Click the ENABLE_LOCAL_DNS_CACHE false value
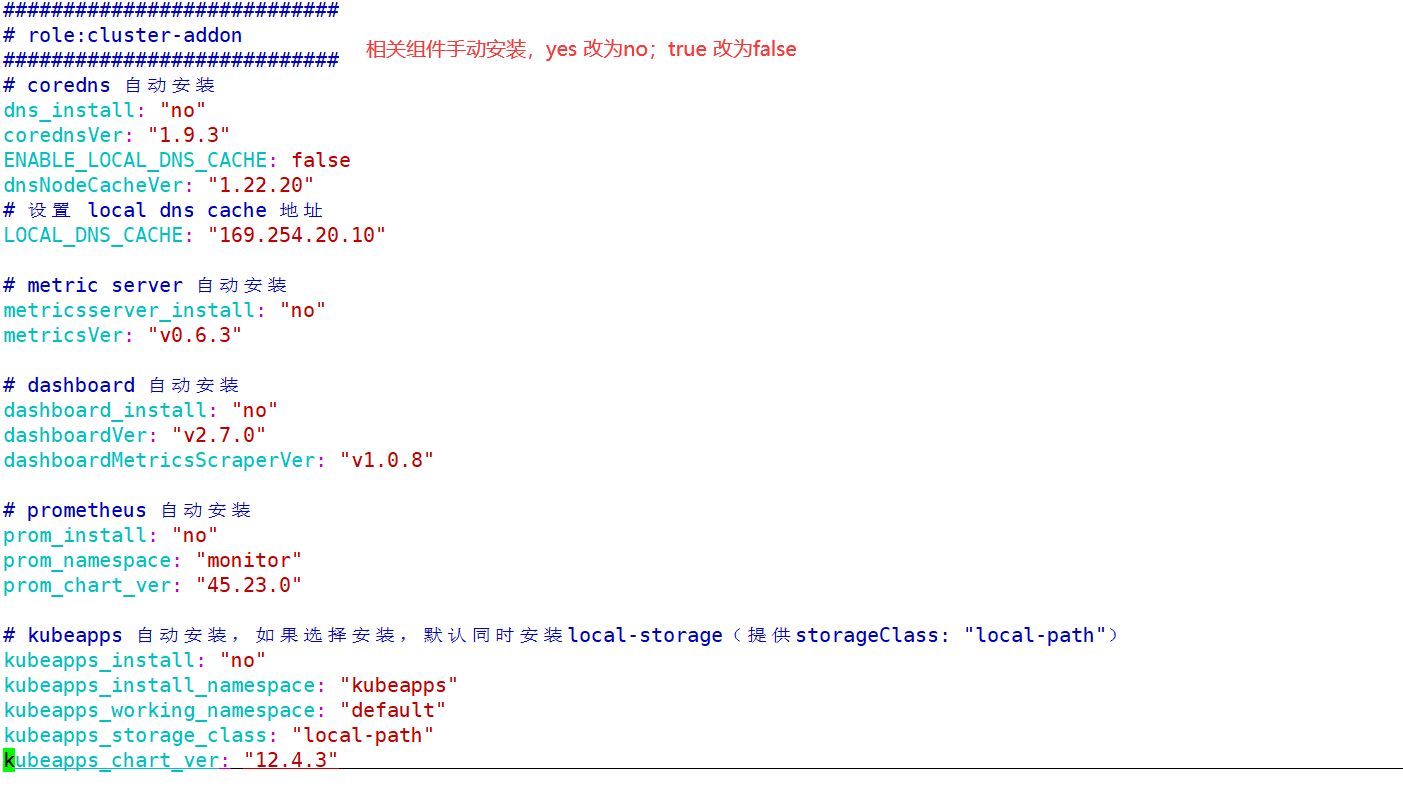The height and width of the screenshot is (788, 1403). click(x=321, y=160)
